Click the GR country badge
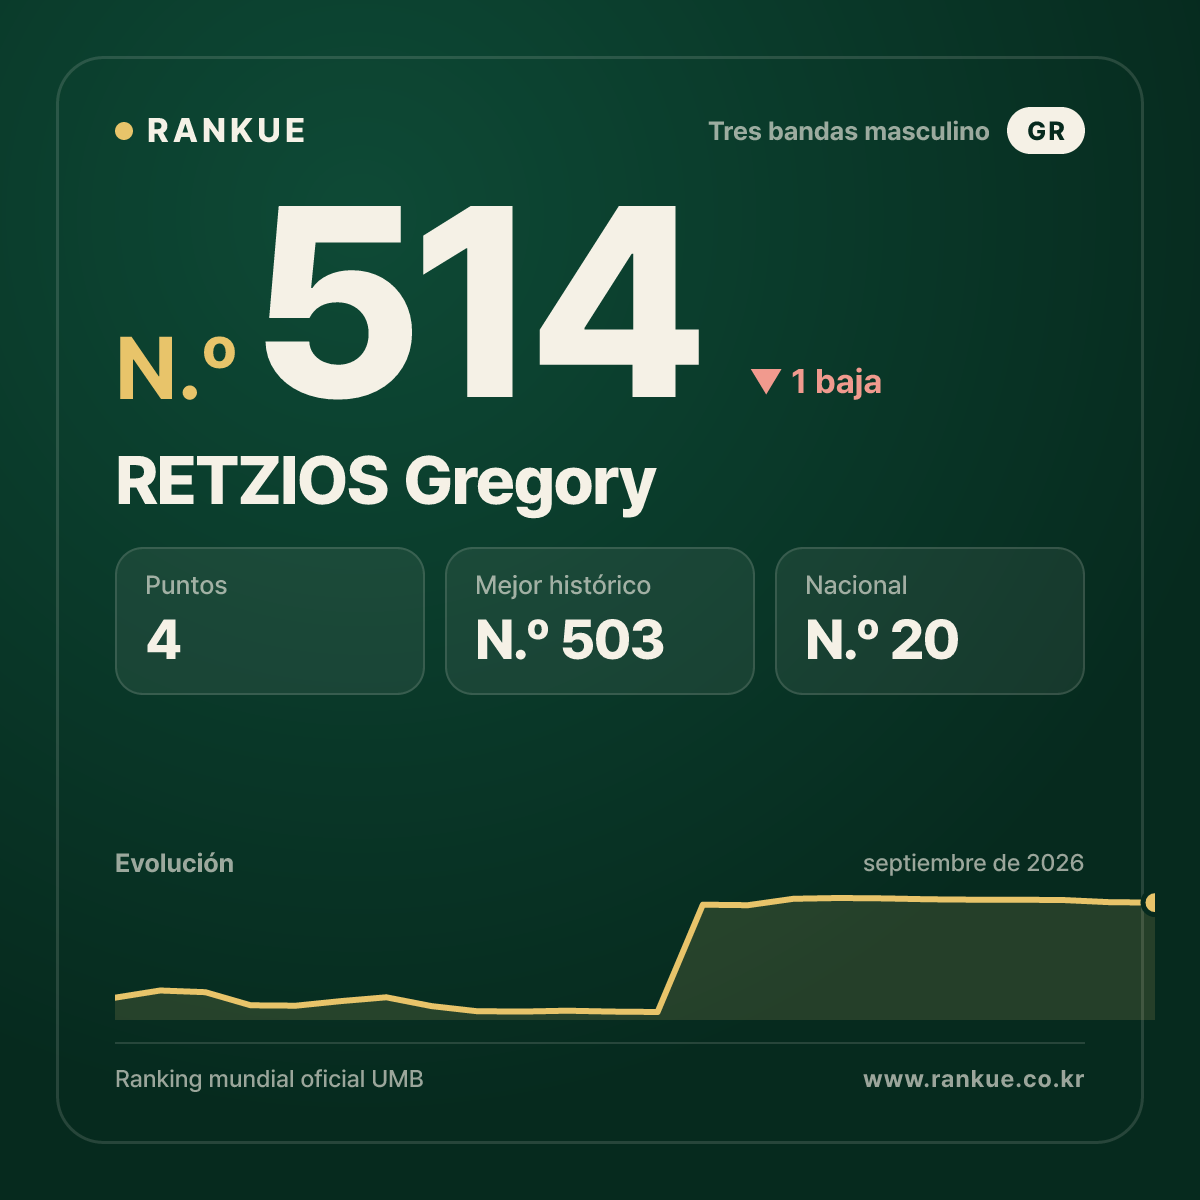The image size is (1200, 1200). pyautogui.click(x=1046, y=131)
